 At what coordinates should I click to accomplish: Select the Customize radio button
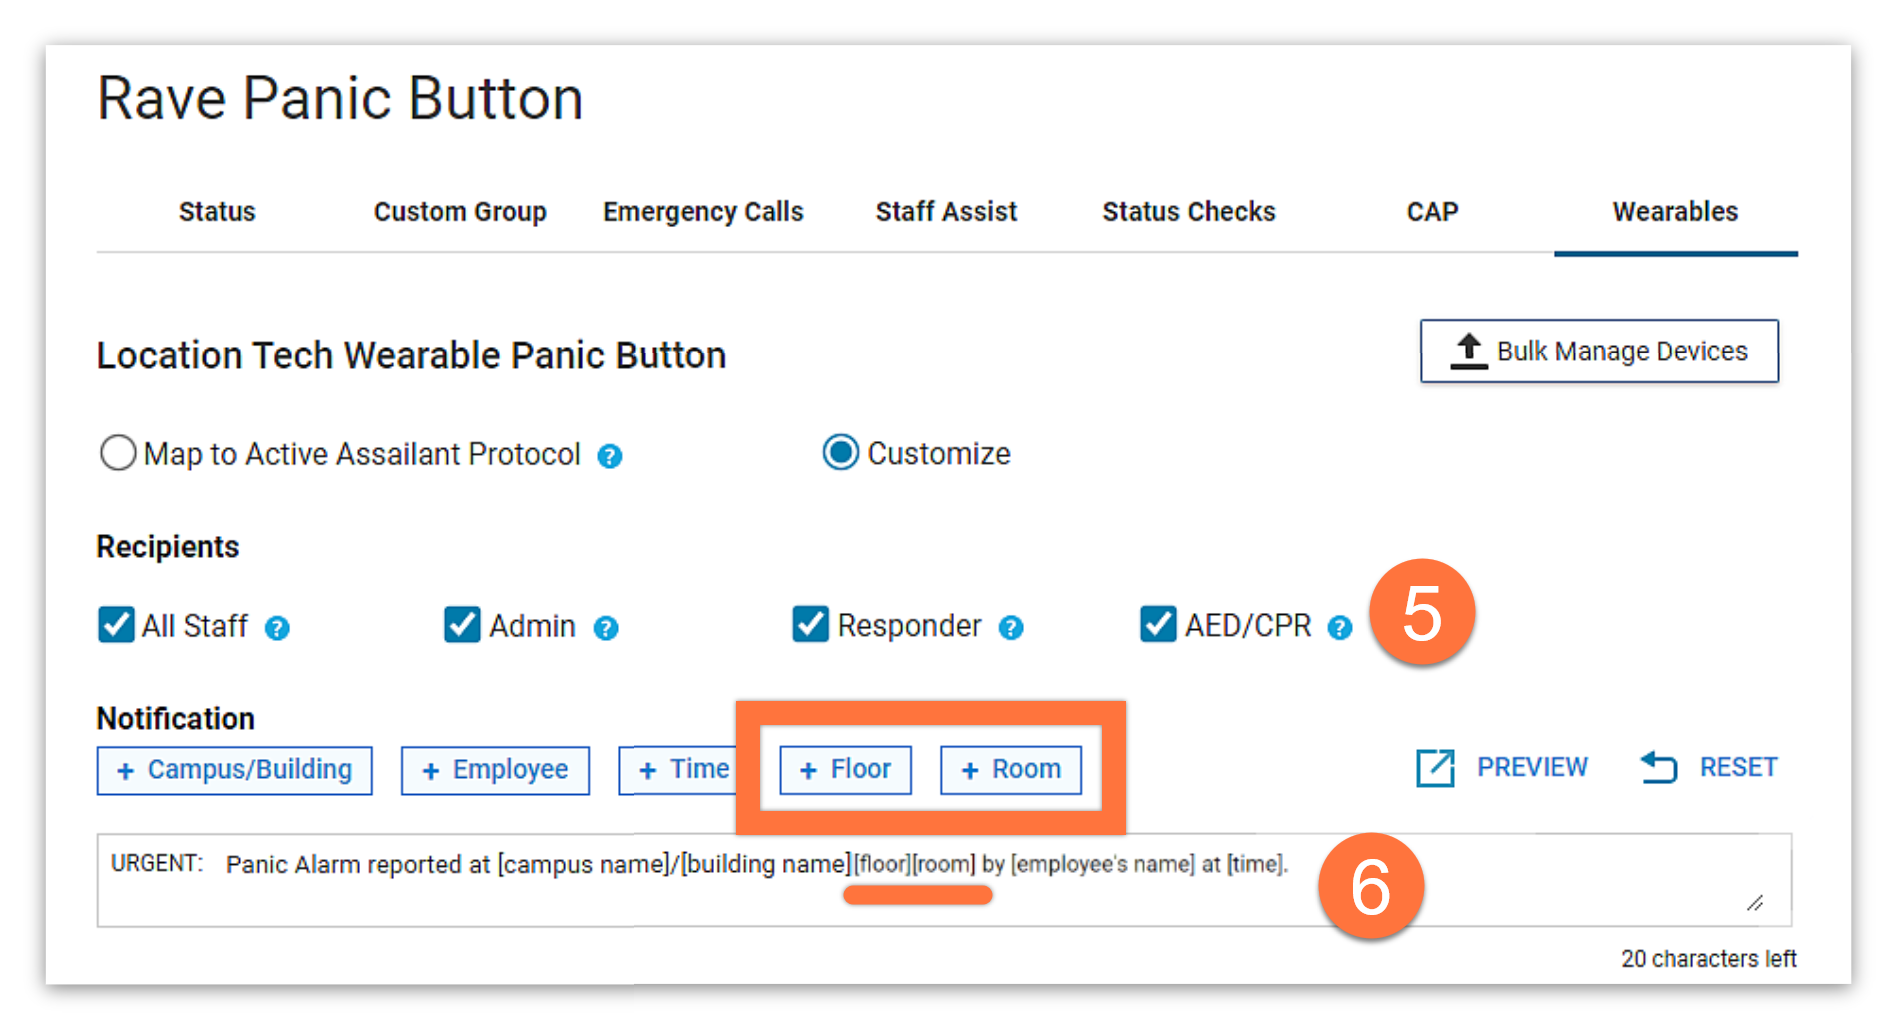pos(840,452)
